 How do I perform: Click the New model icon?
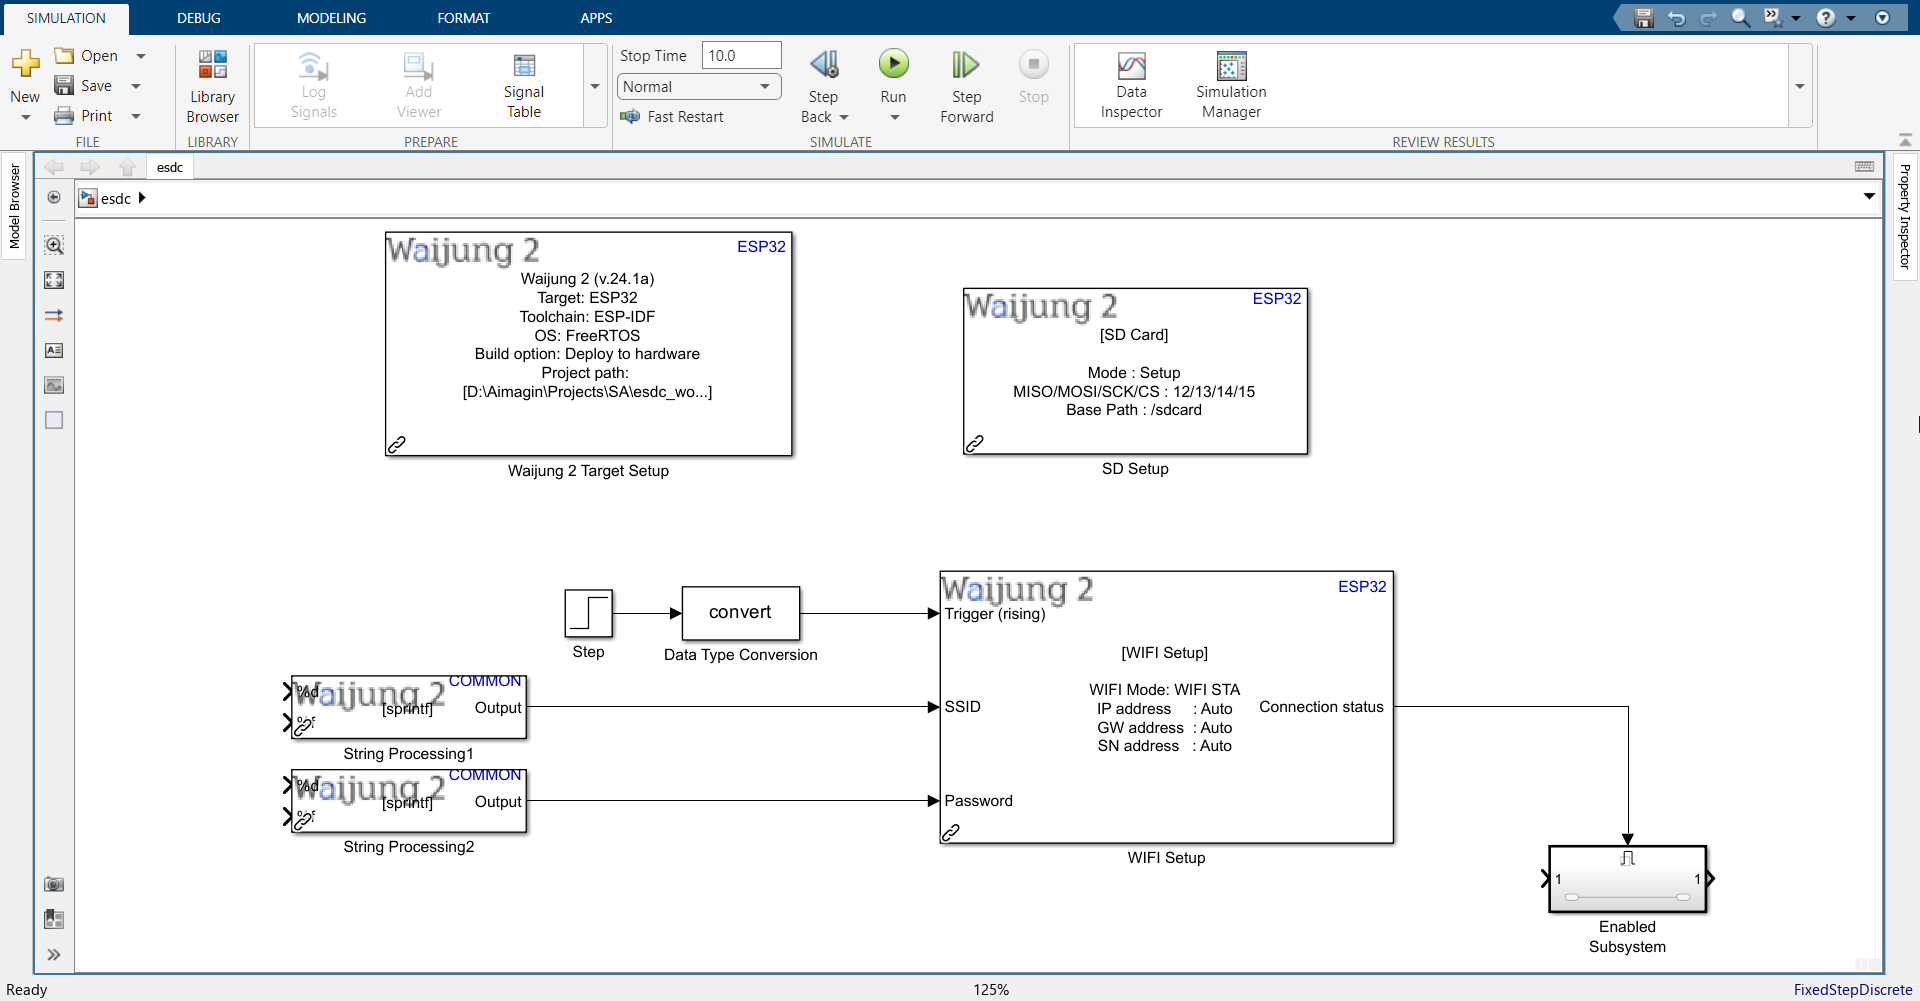25,64
